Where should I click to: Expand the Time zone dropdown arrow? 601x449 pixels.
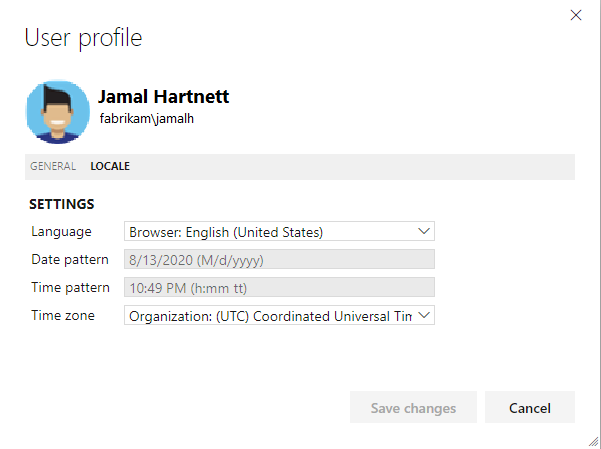pyautogui.click(x=424, y=315)
